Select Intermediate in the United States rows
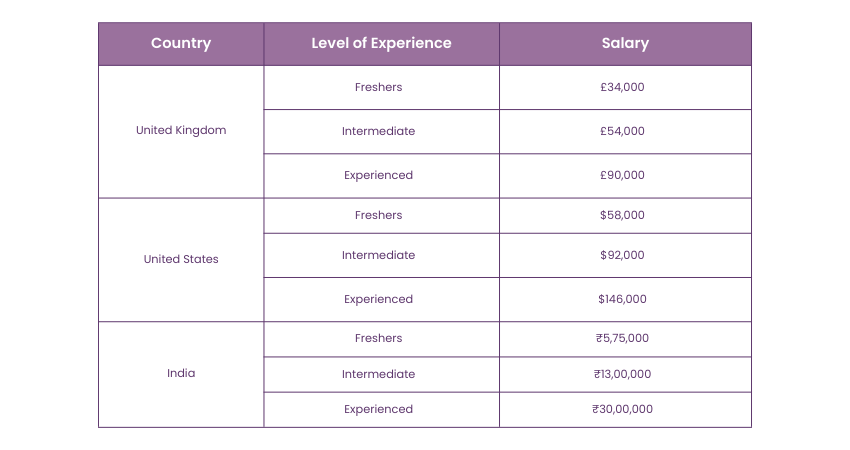This screenshot has height=450, width=850. tap(378, 255)
